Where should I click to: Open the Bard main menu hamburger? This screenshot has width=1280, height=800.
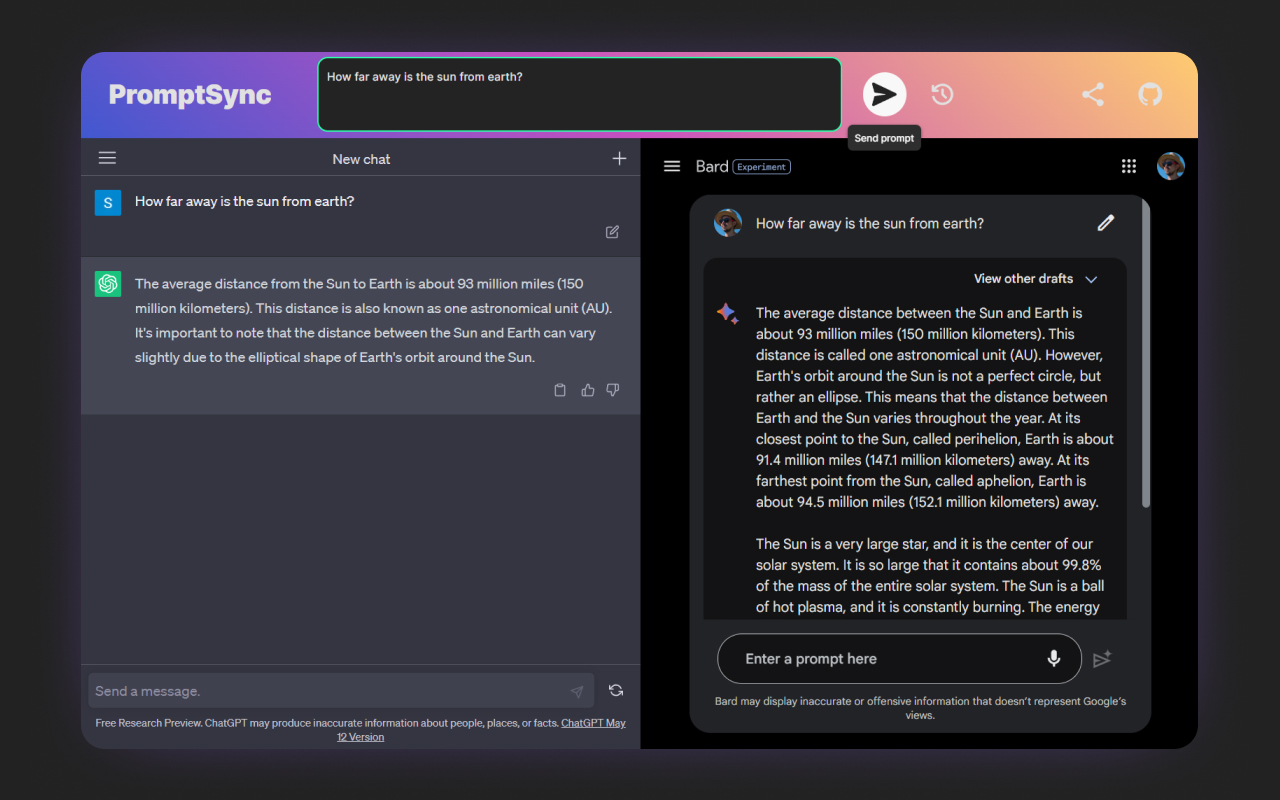click(672, 166)
